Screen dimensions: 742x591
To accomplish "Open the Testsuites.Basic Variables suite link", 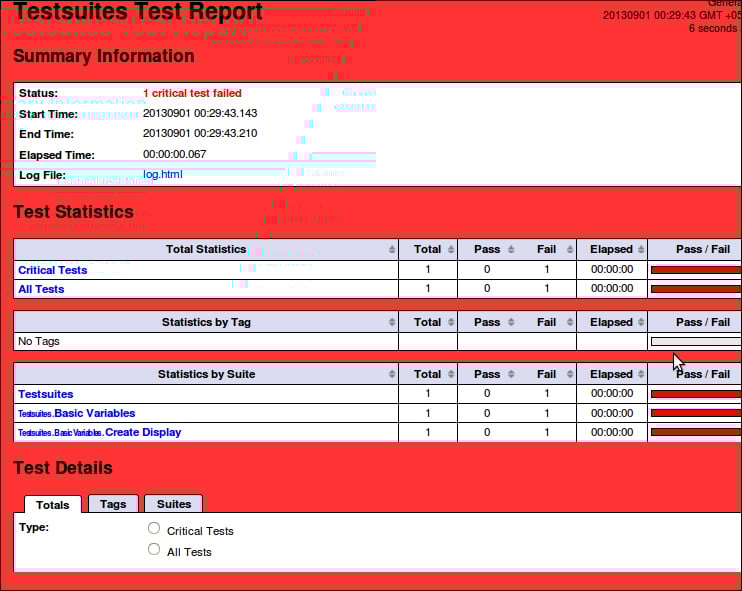I will tap(77, 413).
